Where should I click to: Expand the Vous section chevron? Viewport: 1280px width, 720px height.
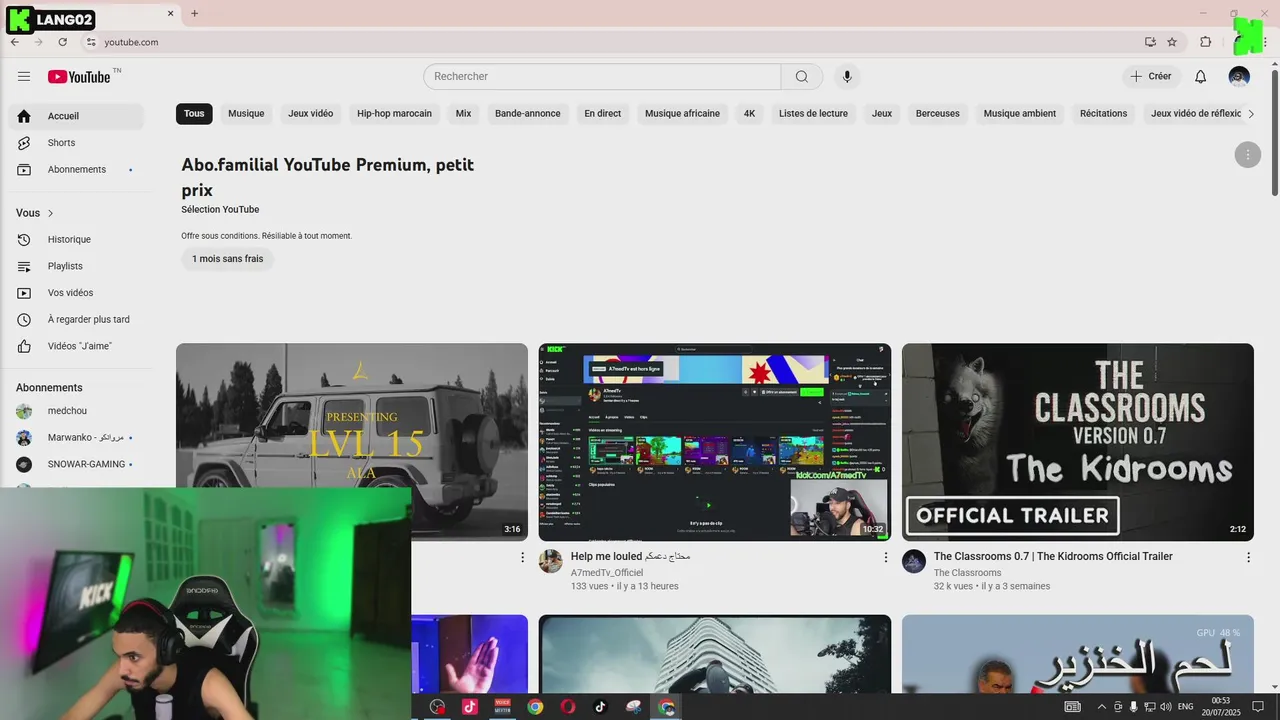(x=50, y=213)
